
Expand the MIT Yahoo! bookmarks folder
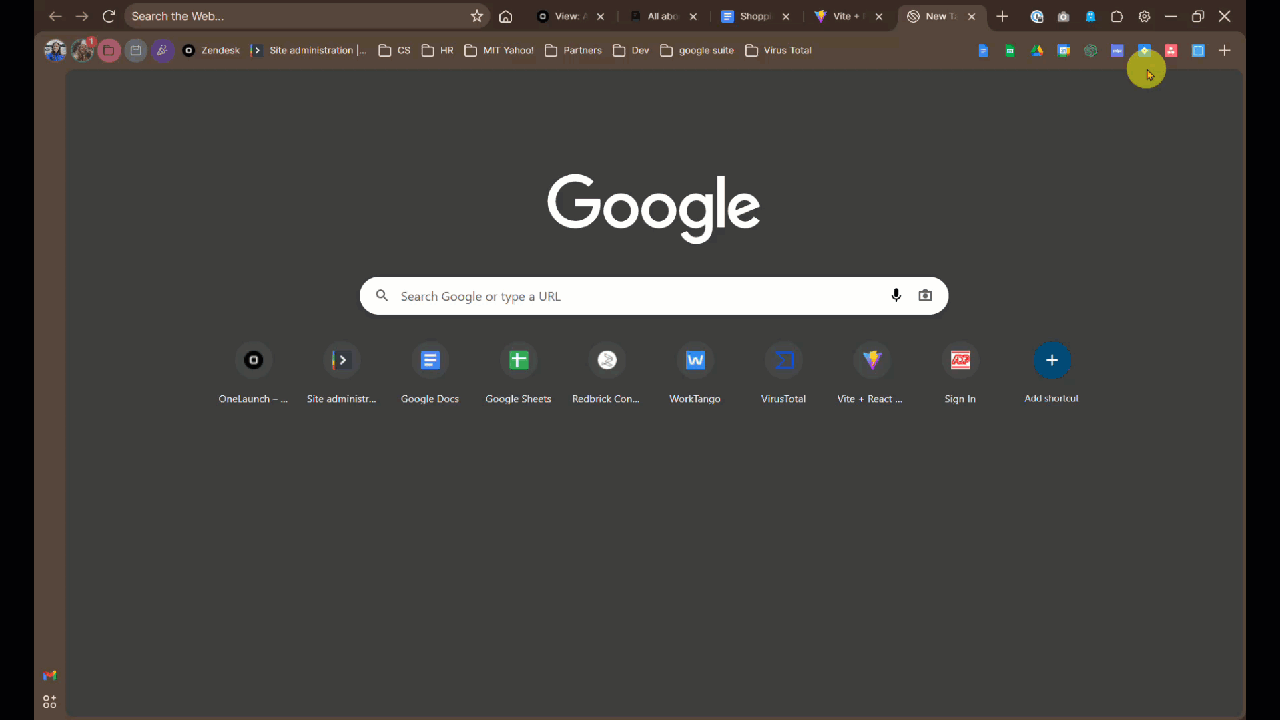click(499, 50)
